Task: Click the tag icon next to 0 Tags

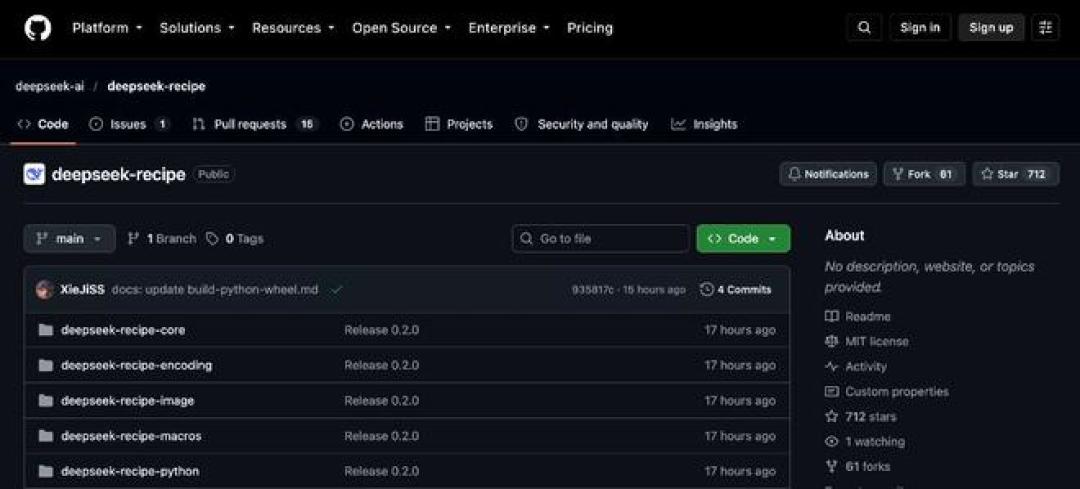Action: [x=213, y=239]
